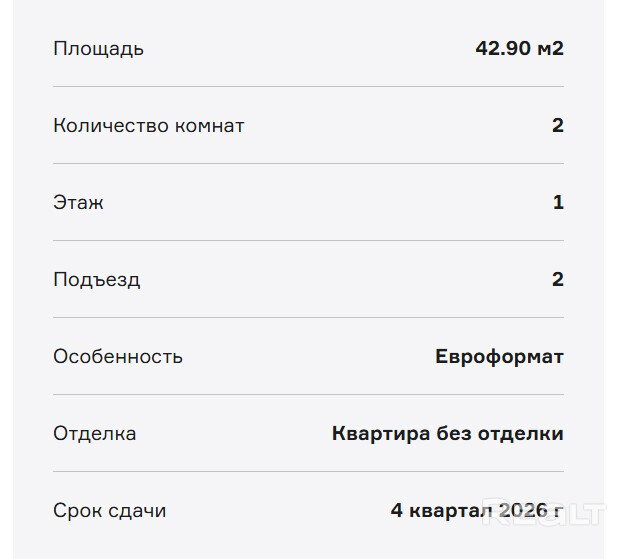Screen dimensions: 639x559
Task: Select the floor value 1
Action: pos(558,203)
